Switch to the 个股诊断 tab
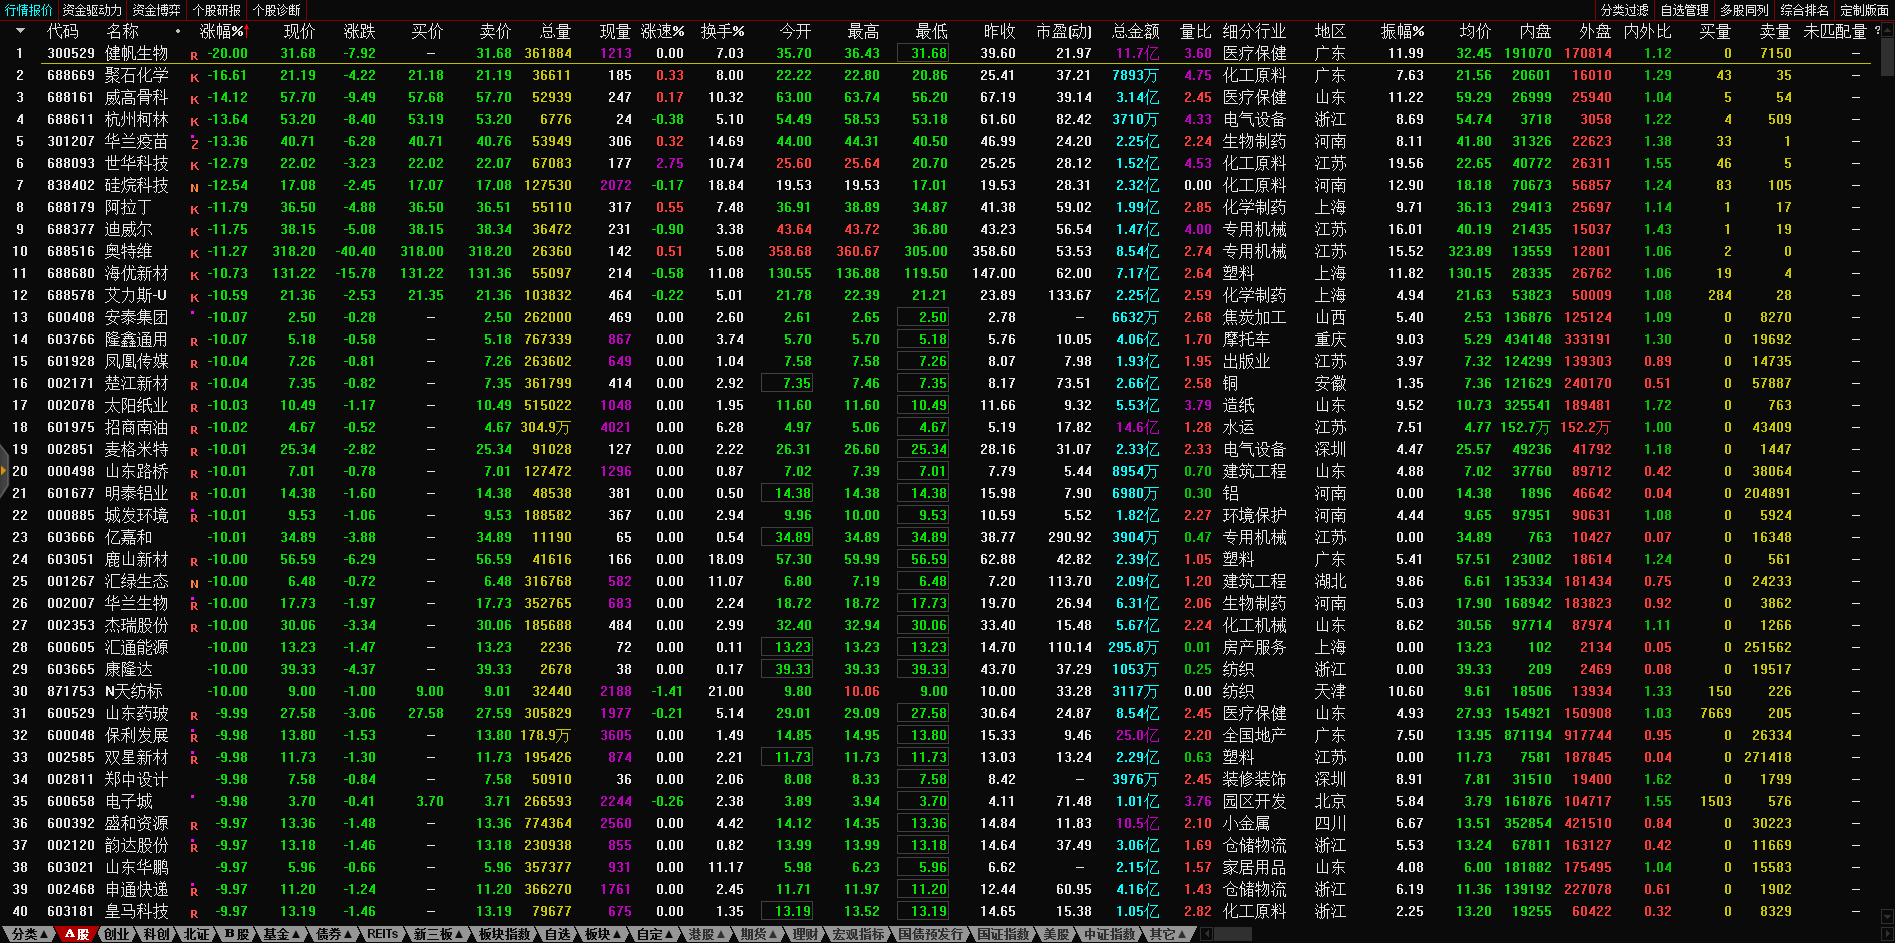This screenshot has width=1895, height=943. 277,10
